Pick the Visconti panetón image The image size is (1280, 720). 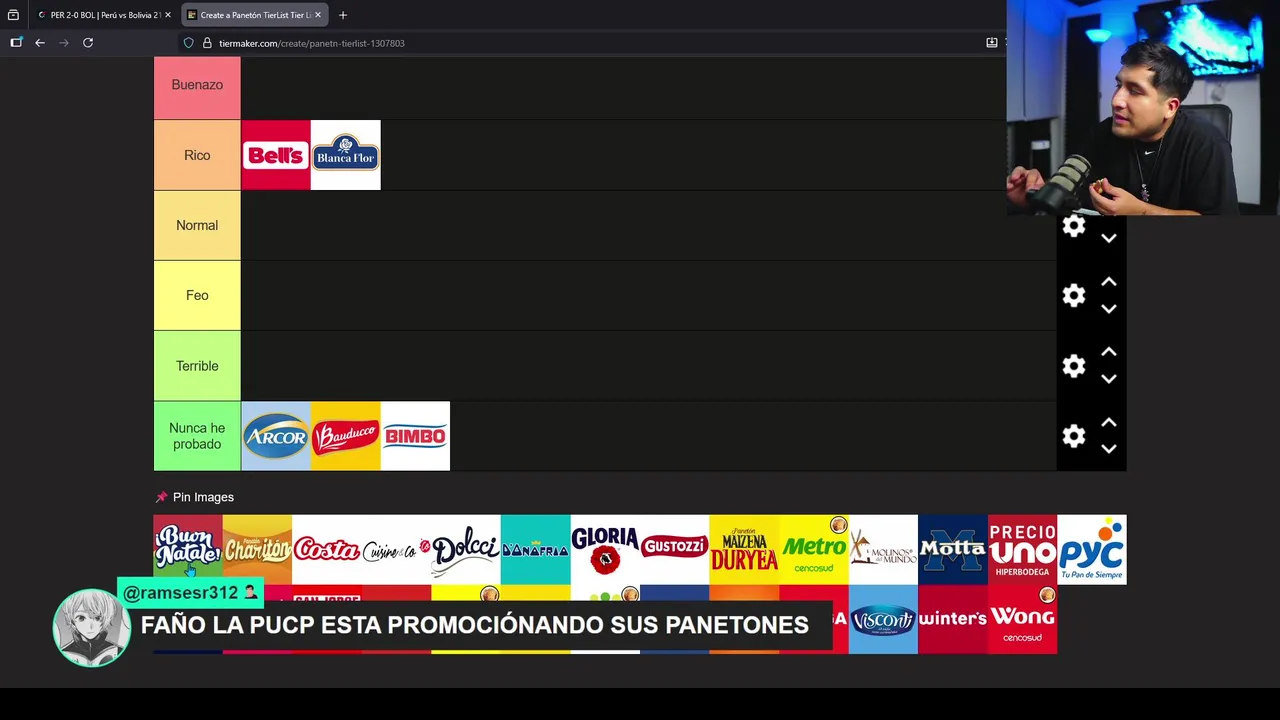tap(883, 619)
